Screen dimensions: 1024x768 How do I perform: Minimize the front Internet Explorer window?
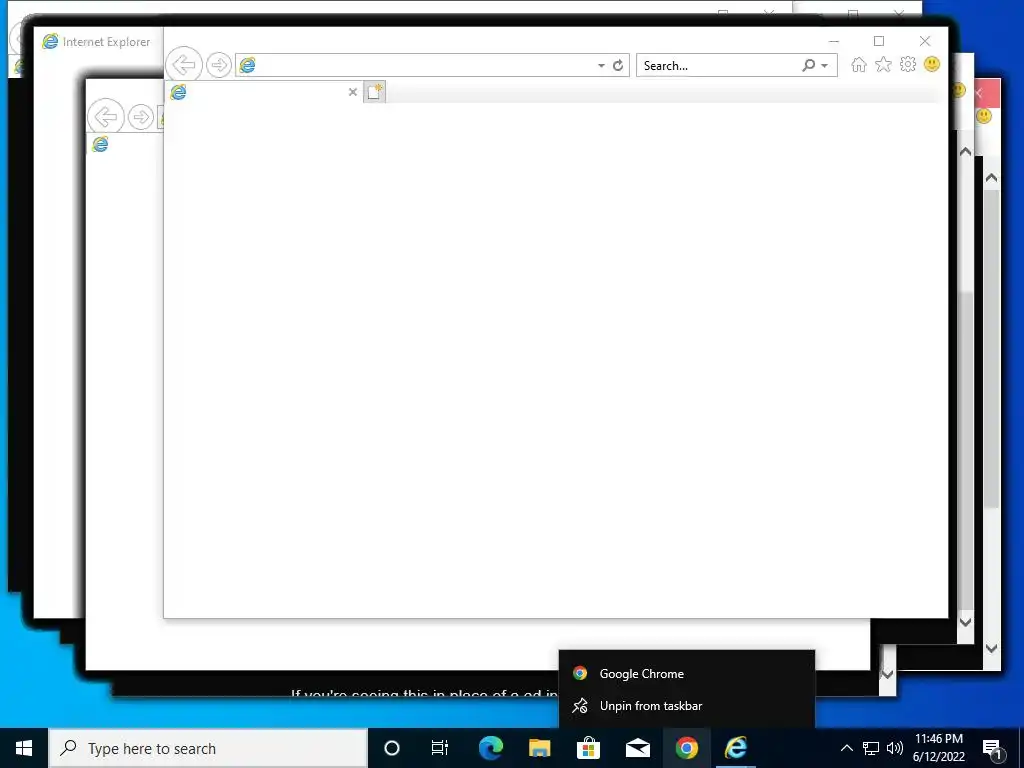(x=833, y=41)
